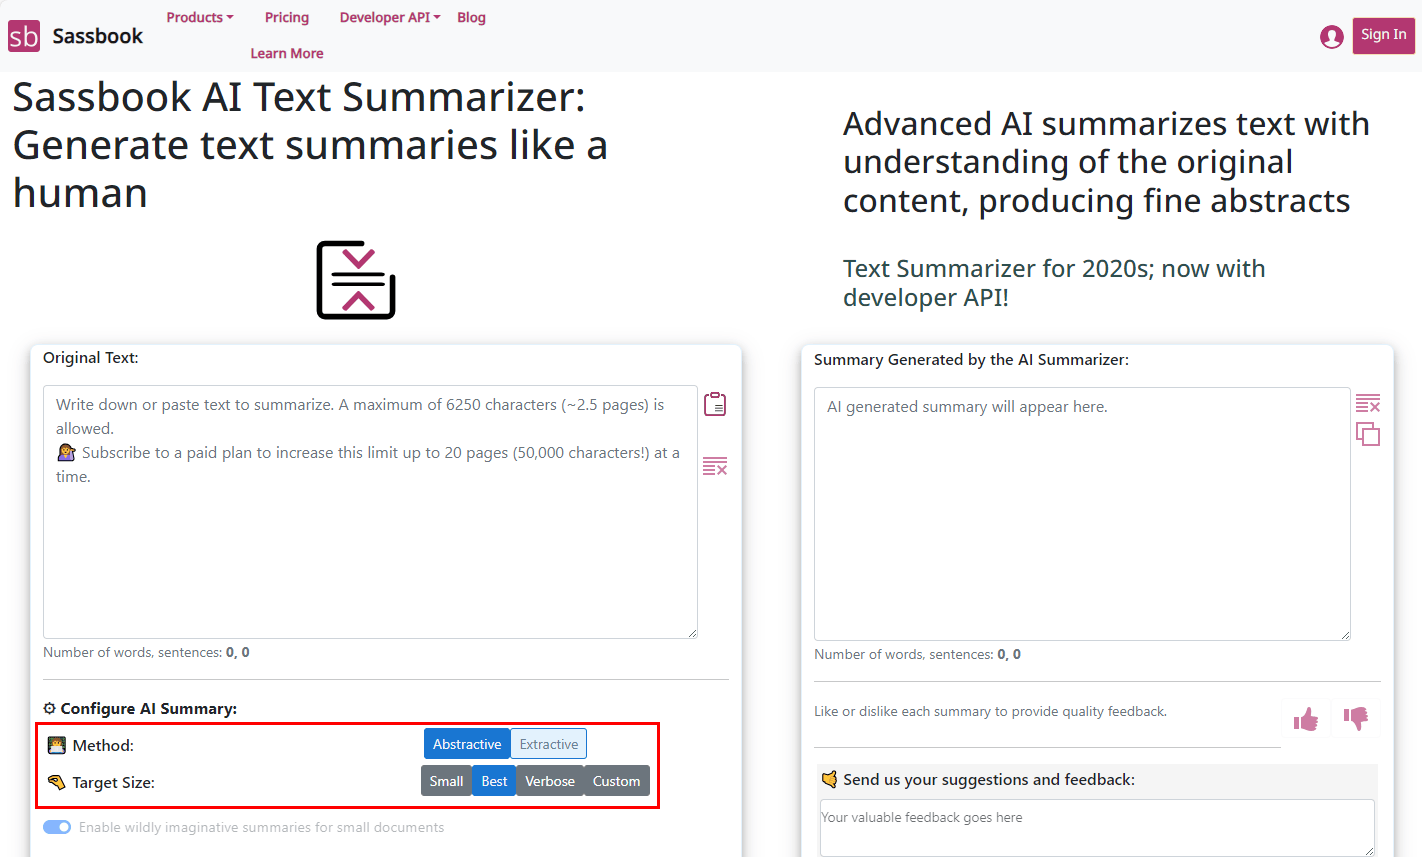Expand the Products dropdown menu
The height and width of the screenshot is (857, 1422).
click(199, 17)
